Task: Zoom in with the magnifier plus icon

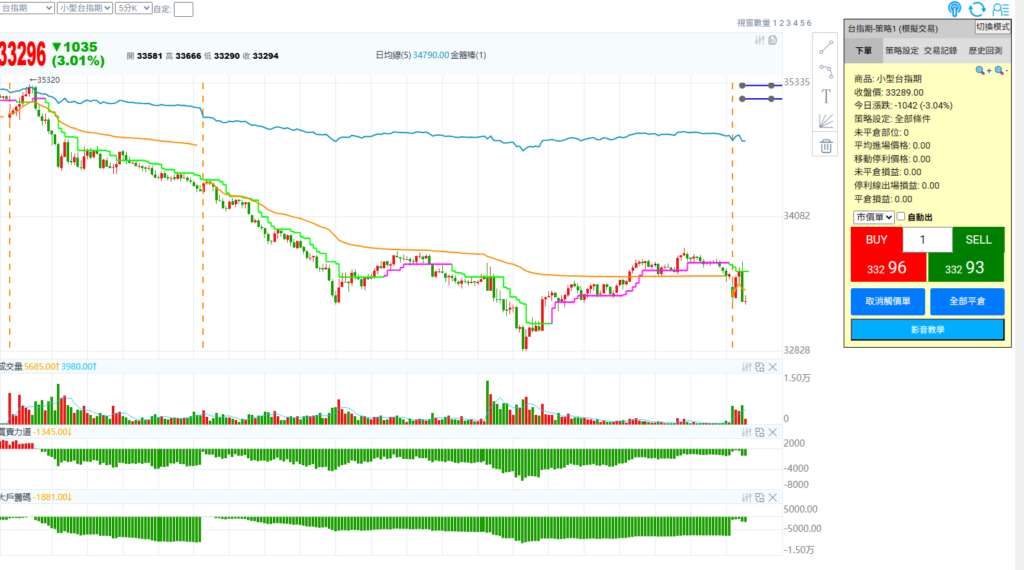Action: (983, 71)
